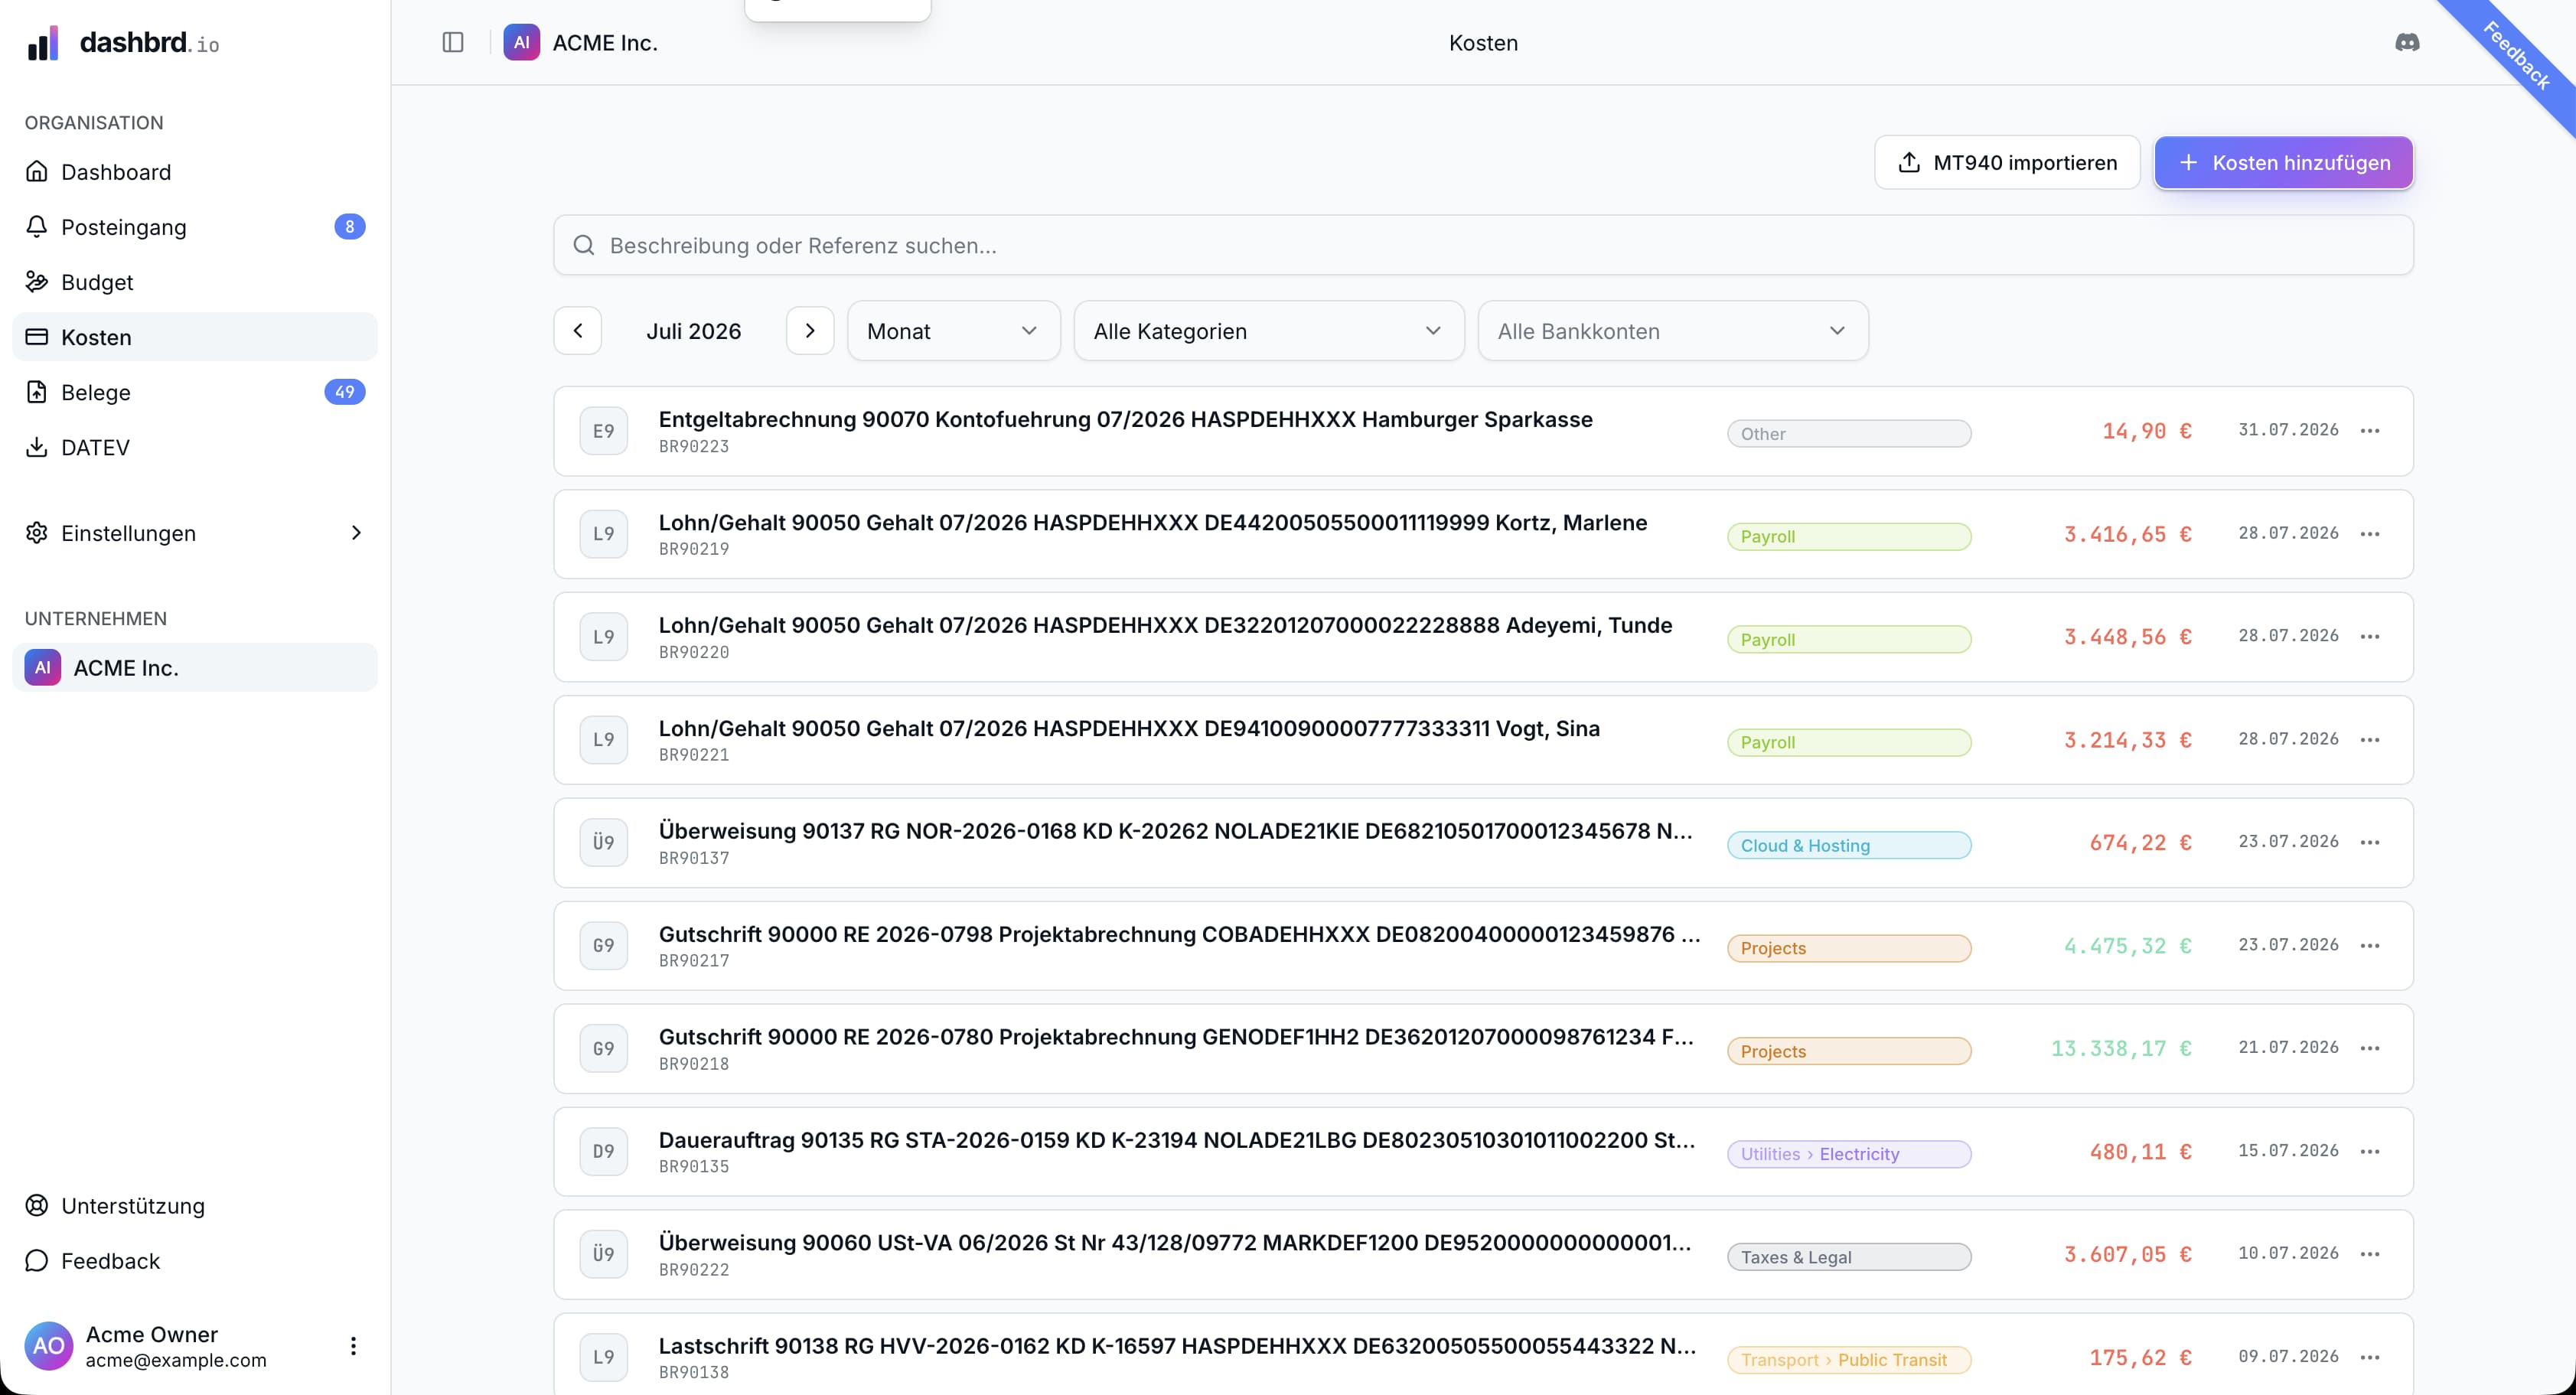Screen dimensions: 2576x1395
Task: Click the Taxes & Legal category tag
Action: 1849,1257
